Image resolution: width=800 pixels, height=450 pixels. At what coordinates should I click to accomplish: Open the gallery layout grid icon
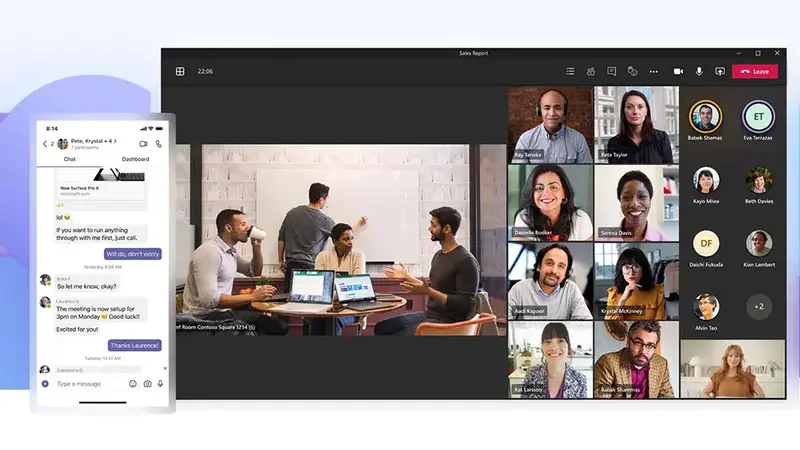(180, 71)
